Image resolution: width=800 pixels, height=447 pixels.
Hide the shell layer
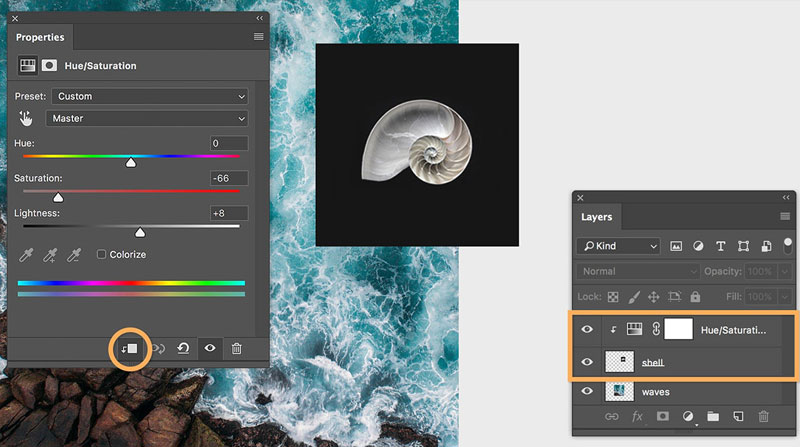pos(587,362)
